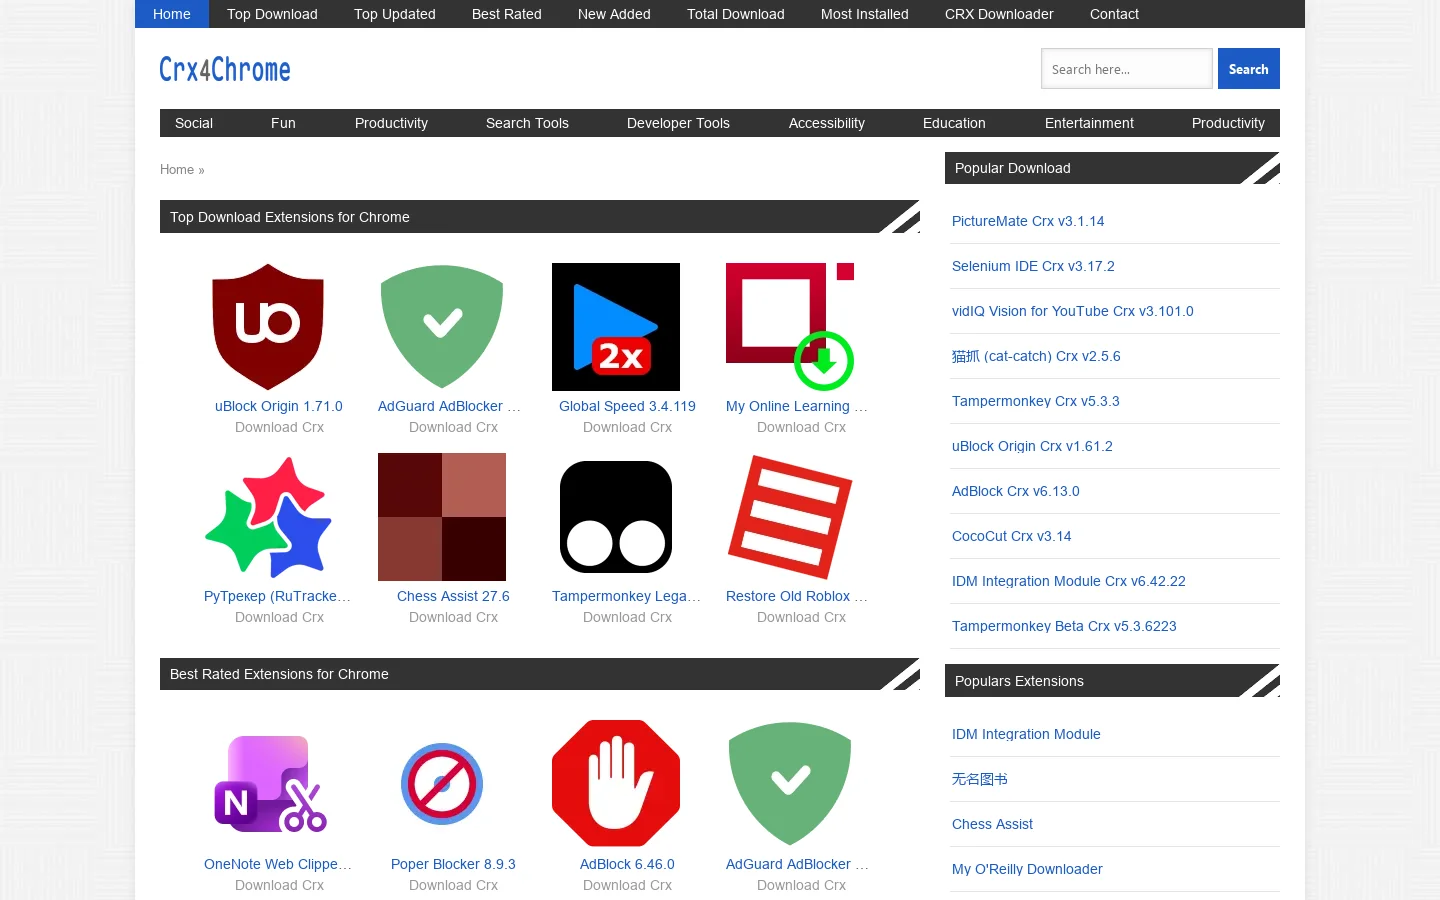Open the Accessibility category

(x=827, y=123)
